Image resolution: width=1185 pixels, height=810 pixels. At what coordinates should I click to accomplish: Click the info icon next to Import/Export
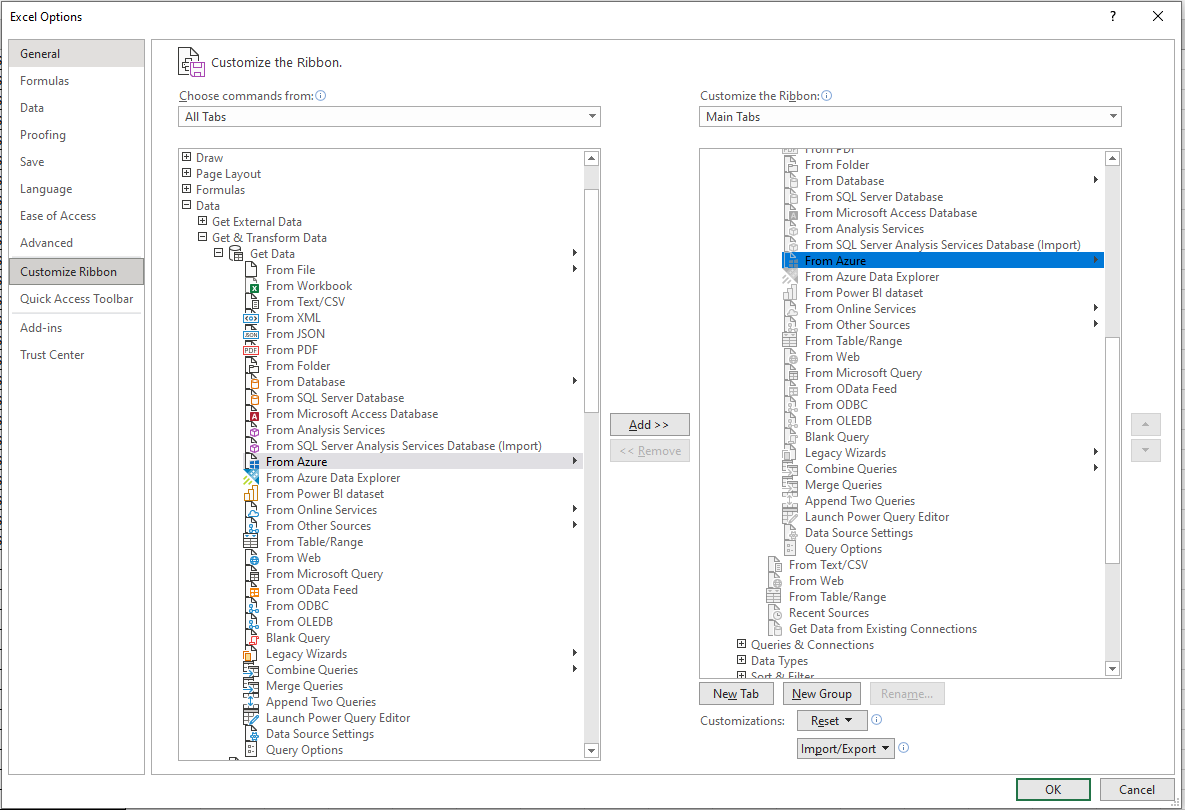[x=903, y=748]
